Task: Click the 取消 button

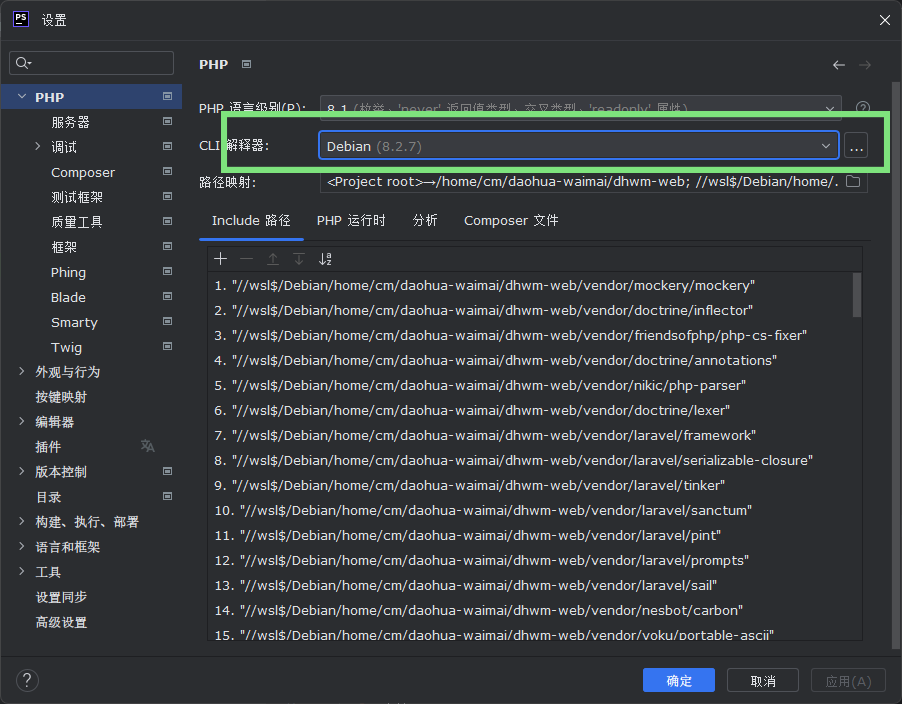Action: 763,680
